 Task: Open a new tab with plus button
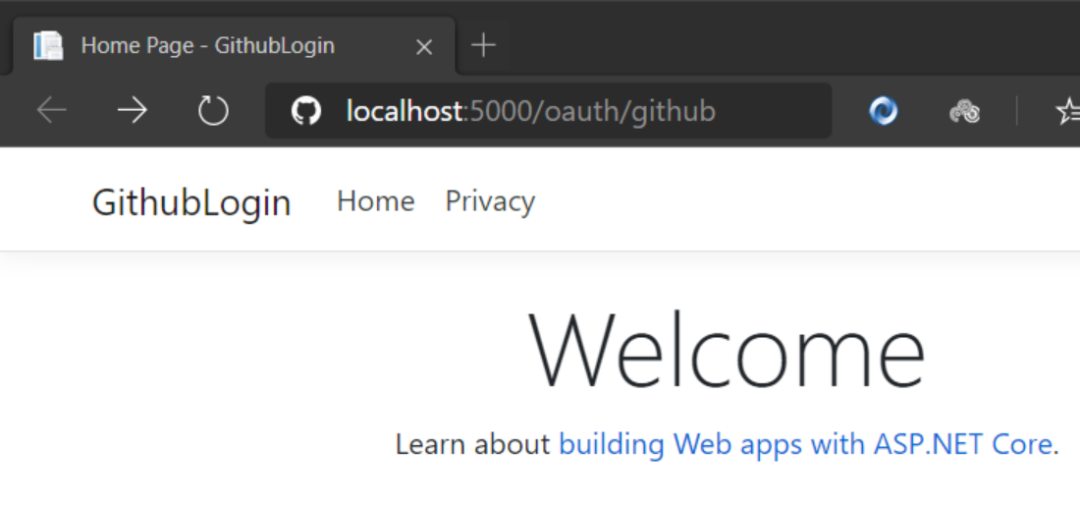[484, 45]
